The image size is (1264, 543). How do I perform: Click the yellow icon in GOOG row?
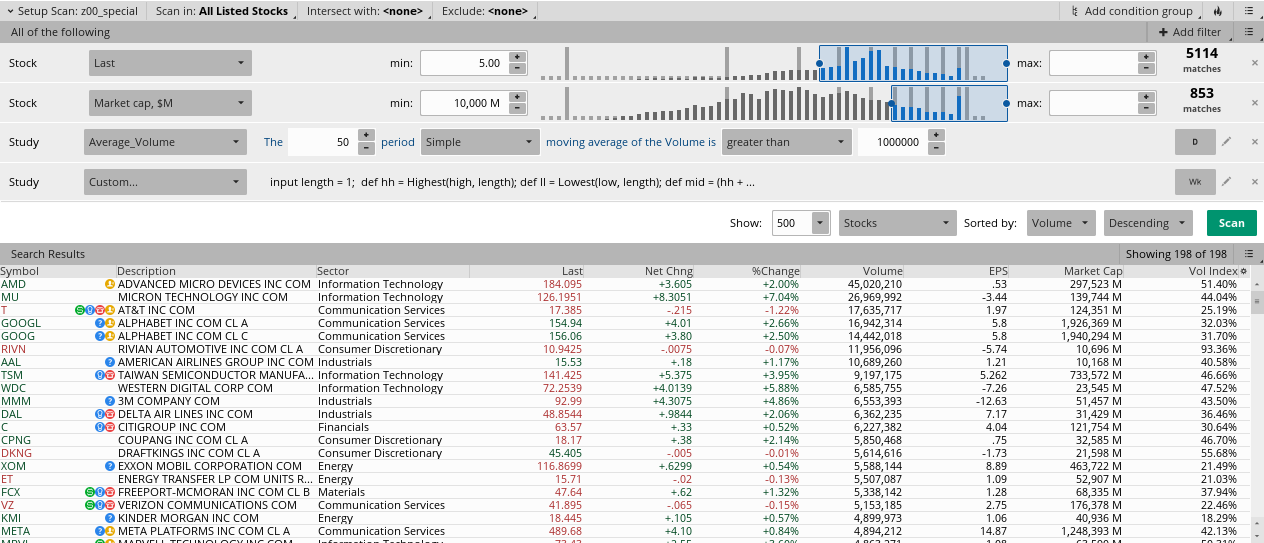pyautogui.click(x=110, y=336)
